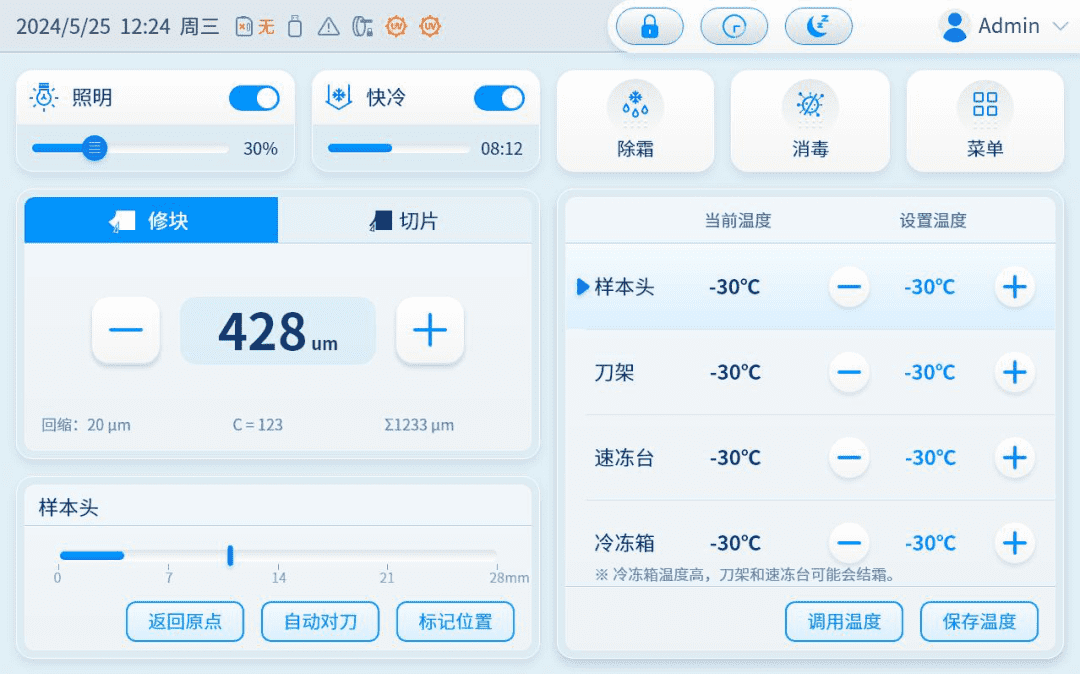Screen dimensions: 1080x674
Task: Disable the 快冷 fast cooling switch
Action: pyautogui.click(x=499, y=98)
